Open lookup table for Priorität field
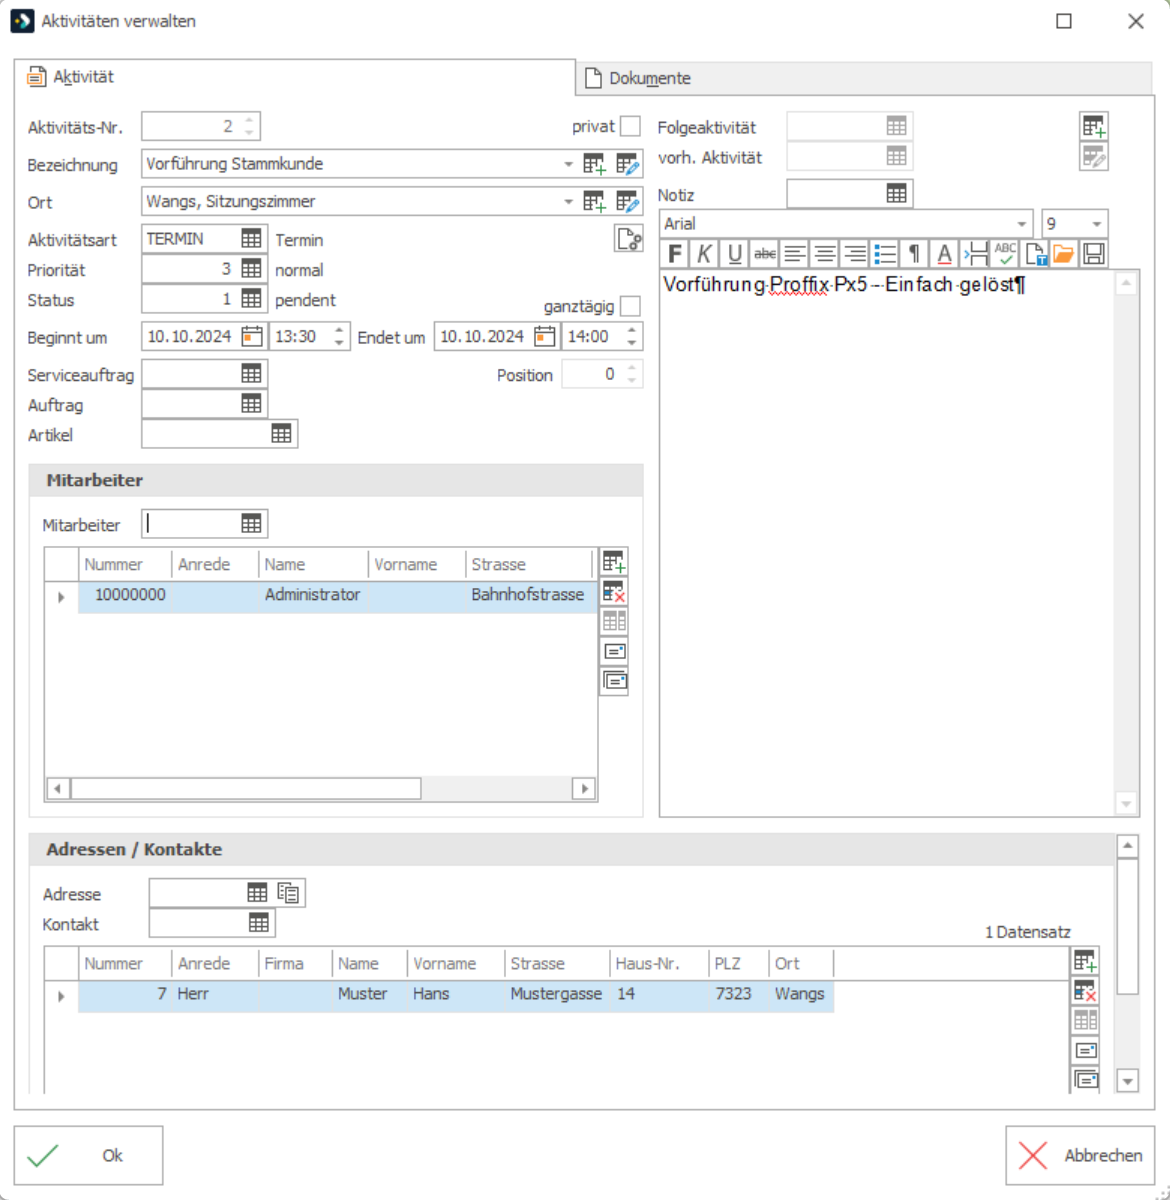The height and width of the screenshot is (1200, 1170). click(251, 269)
